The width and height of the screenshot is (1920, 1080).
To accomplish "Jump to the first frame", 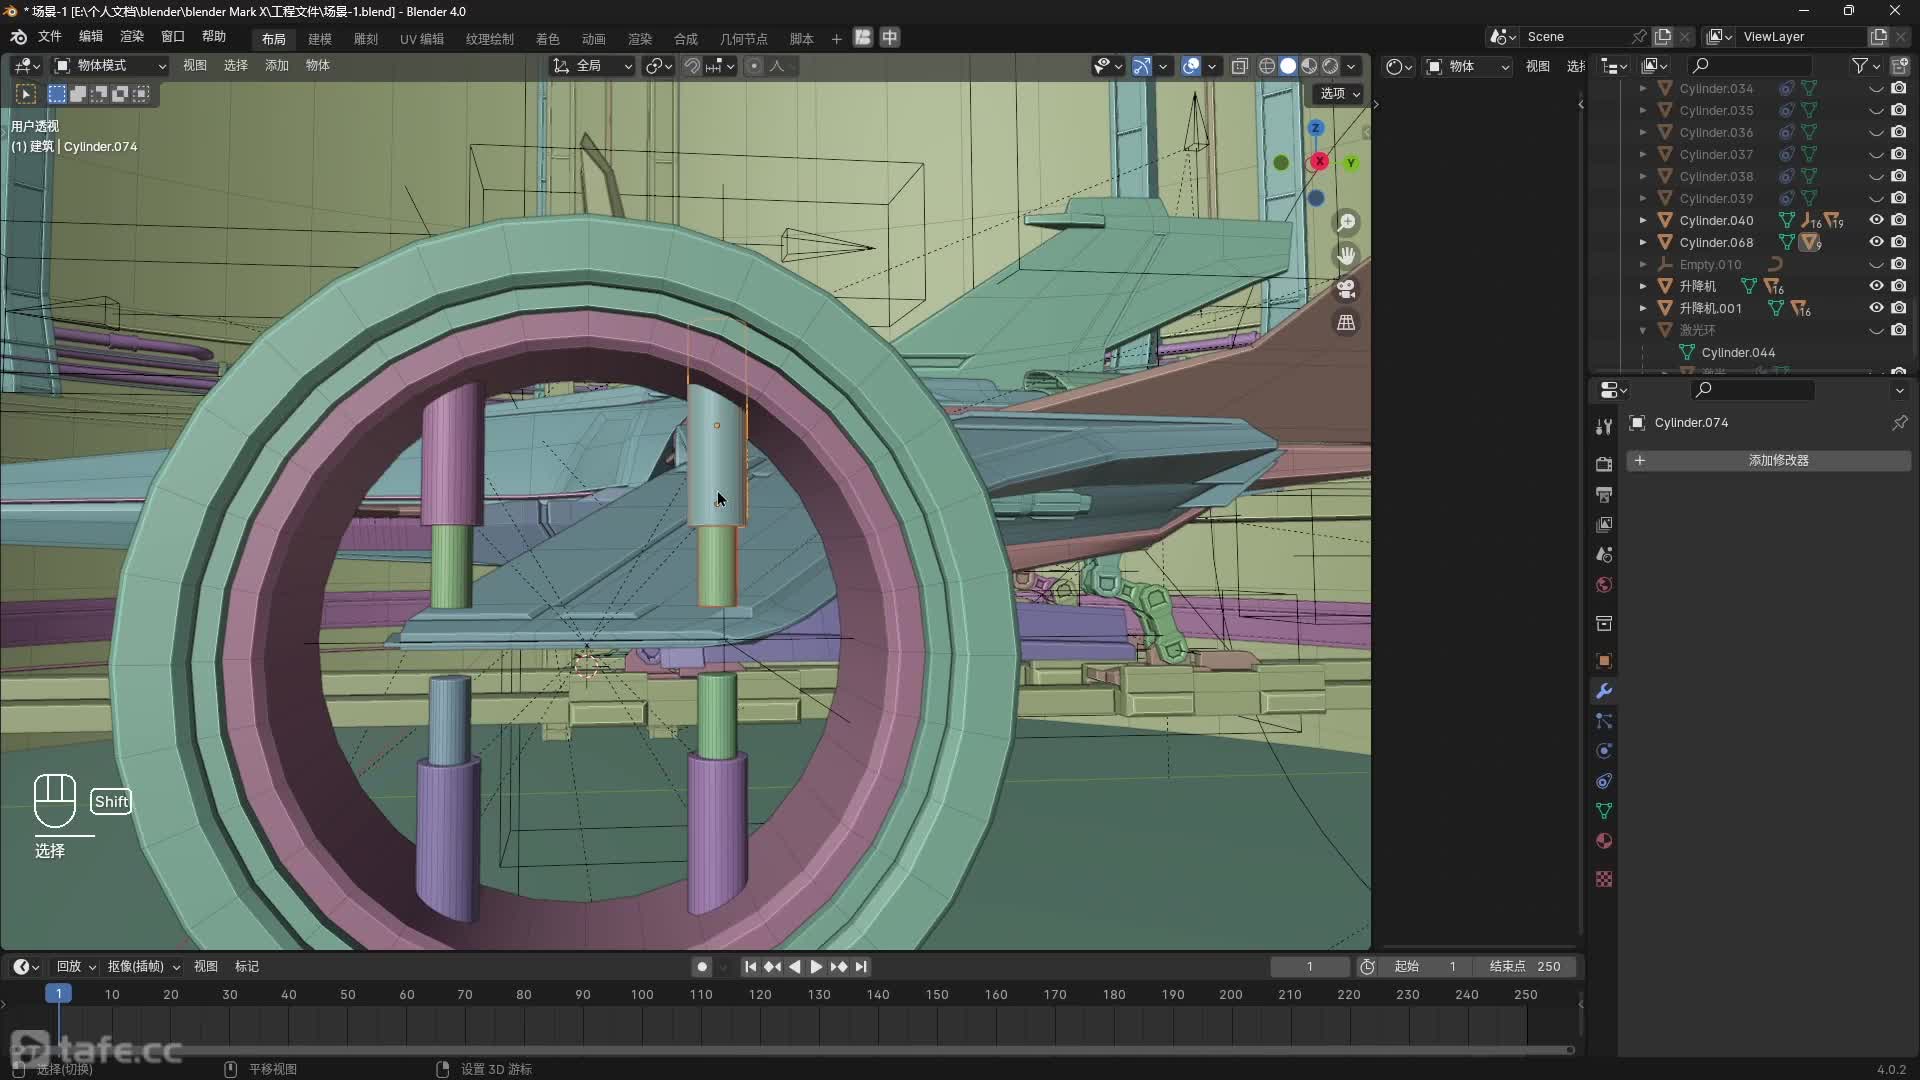I will click(750, 967).
